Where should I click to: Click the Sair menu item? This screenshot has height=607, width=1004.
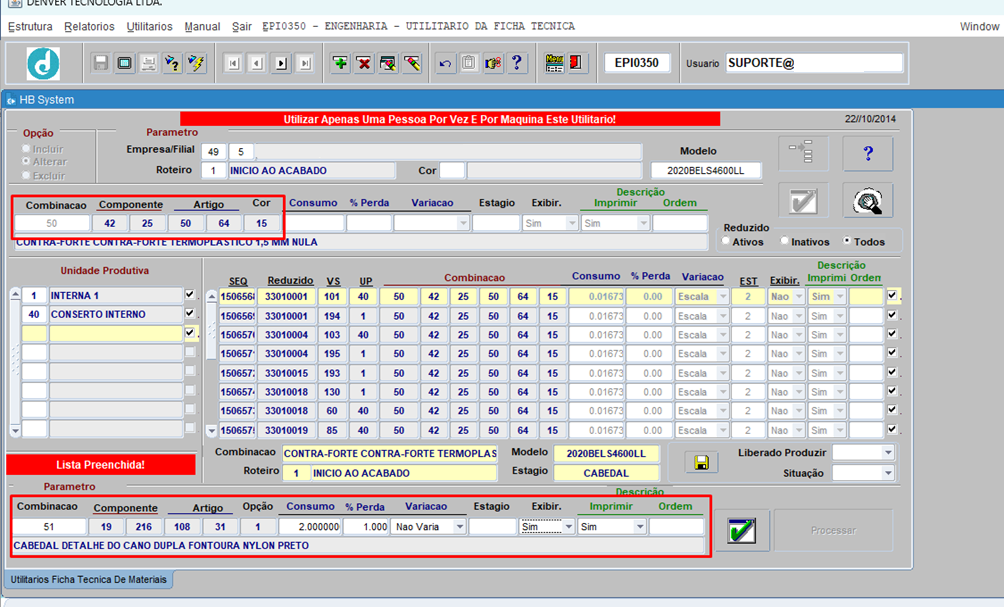pyautogui.click(x=241, y=26)
